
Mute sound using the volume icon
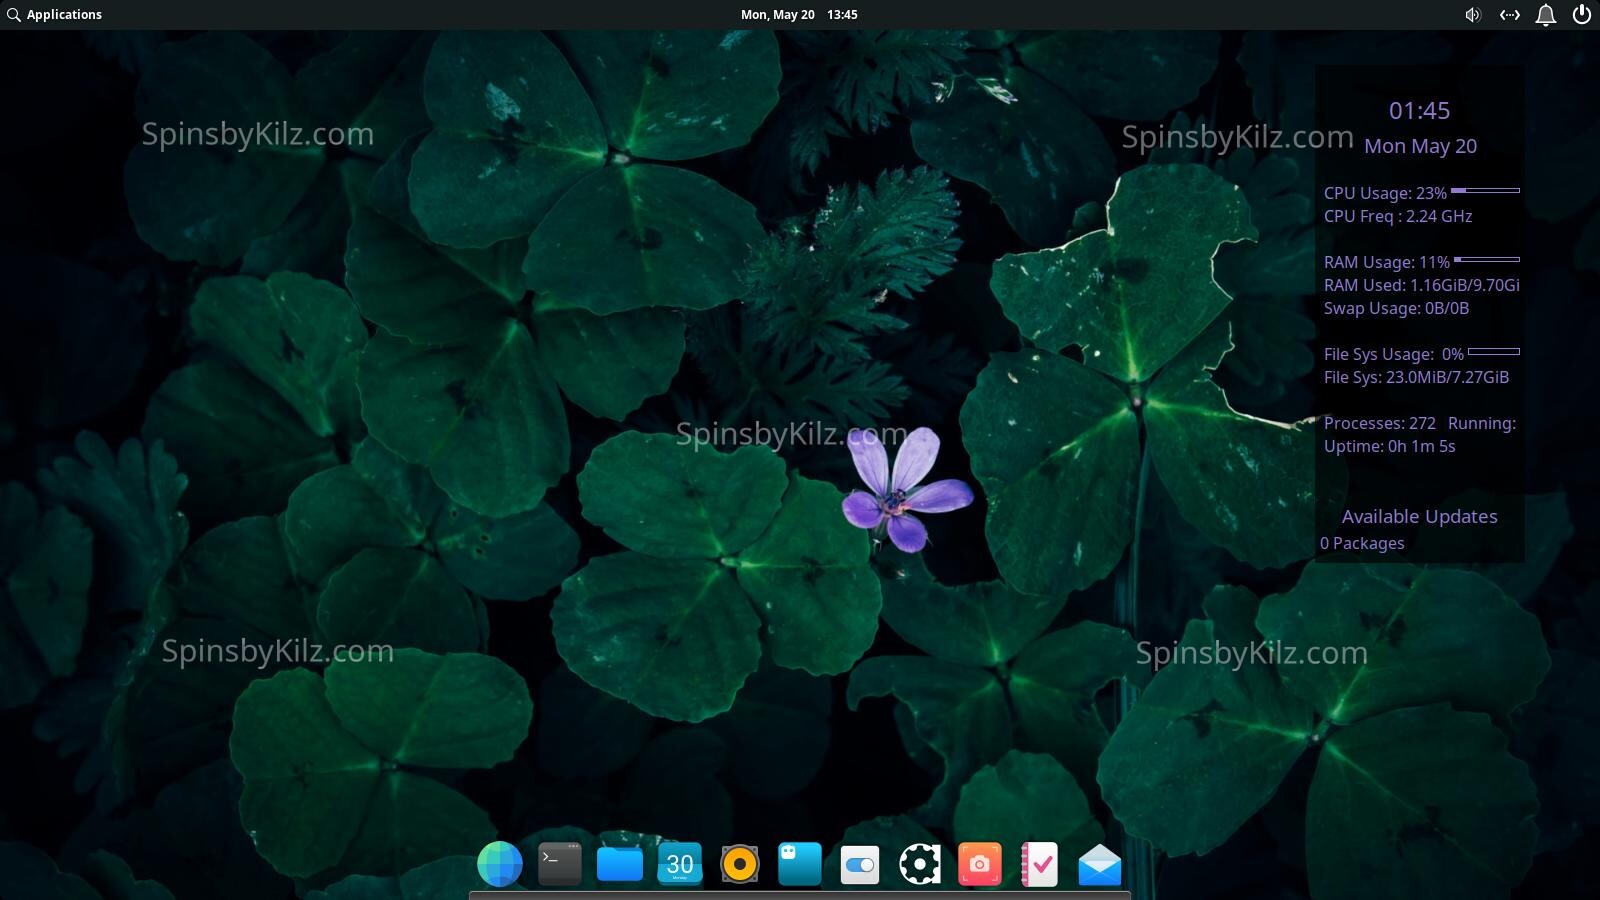pyautogui.click(x=1472, y=14)
